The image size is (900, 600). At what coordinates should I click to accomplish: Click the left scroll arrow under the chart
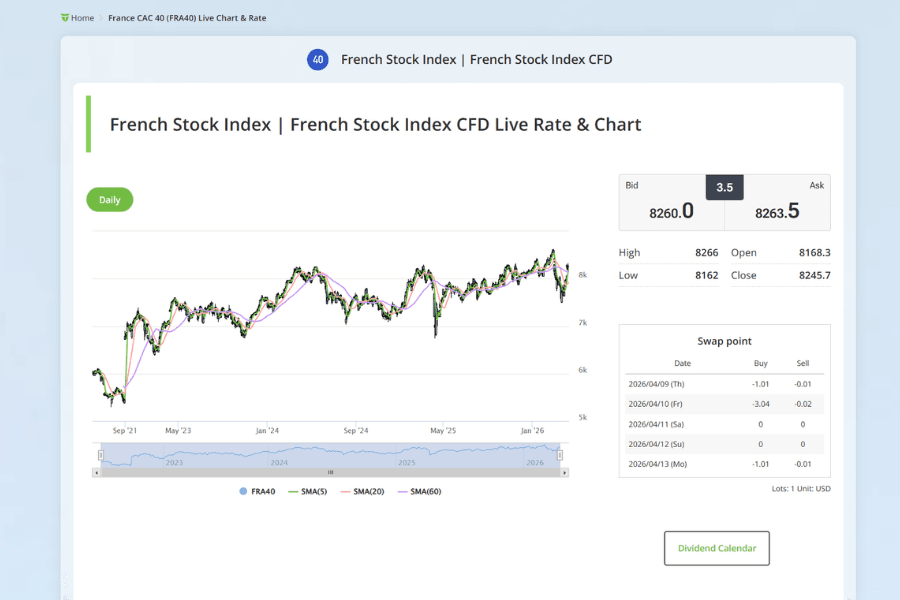(97, 471)
